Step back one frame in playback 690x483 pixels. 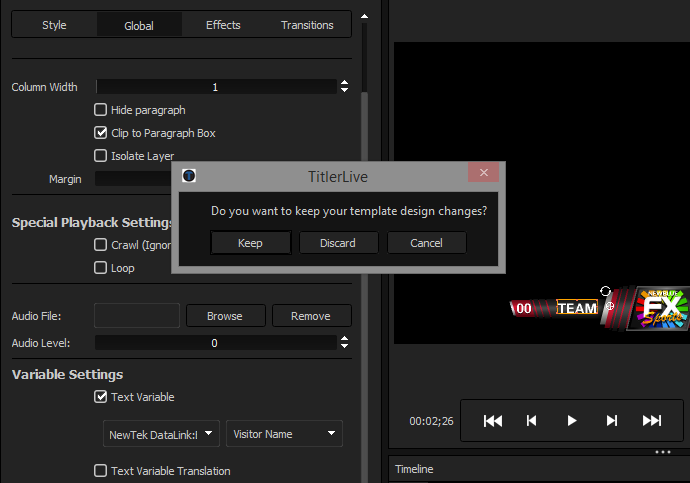pyautogui.click(x=533, y=421)
